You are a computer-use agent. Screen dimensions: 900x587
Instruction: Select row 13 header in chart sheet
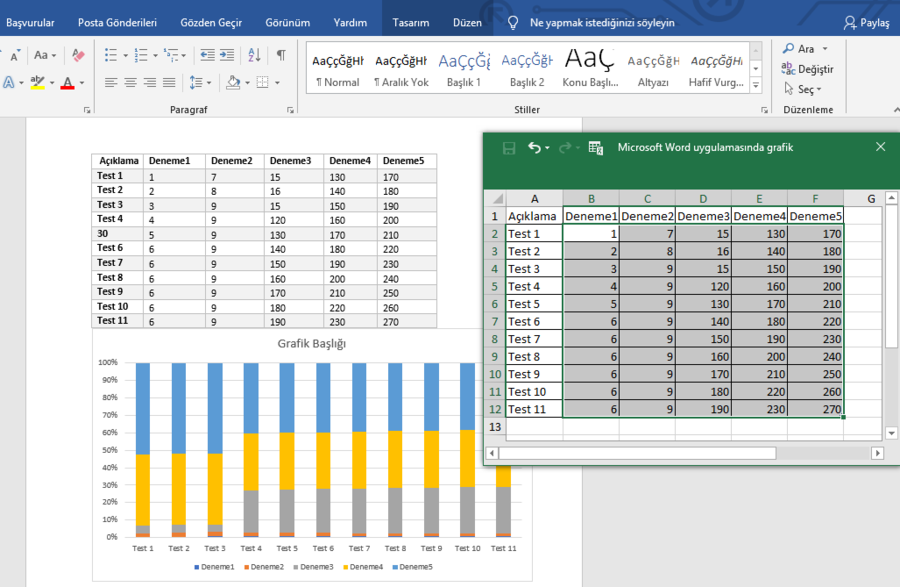(x=495, y=427)
